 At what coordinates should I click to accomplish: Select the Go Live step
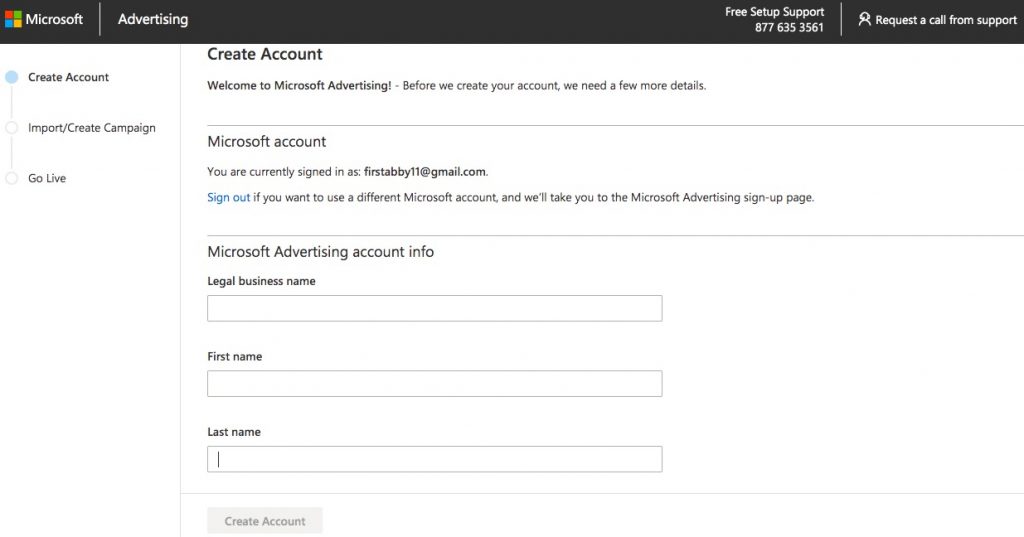47,178
